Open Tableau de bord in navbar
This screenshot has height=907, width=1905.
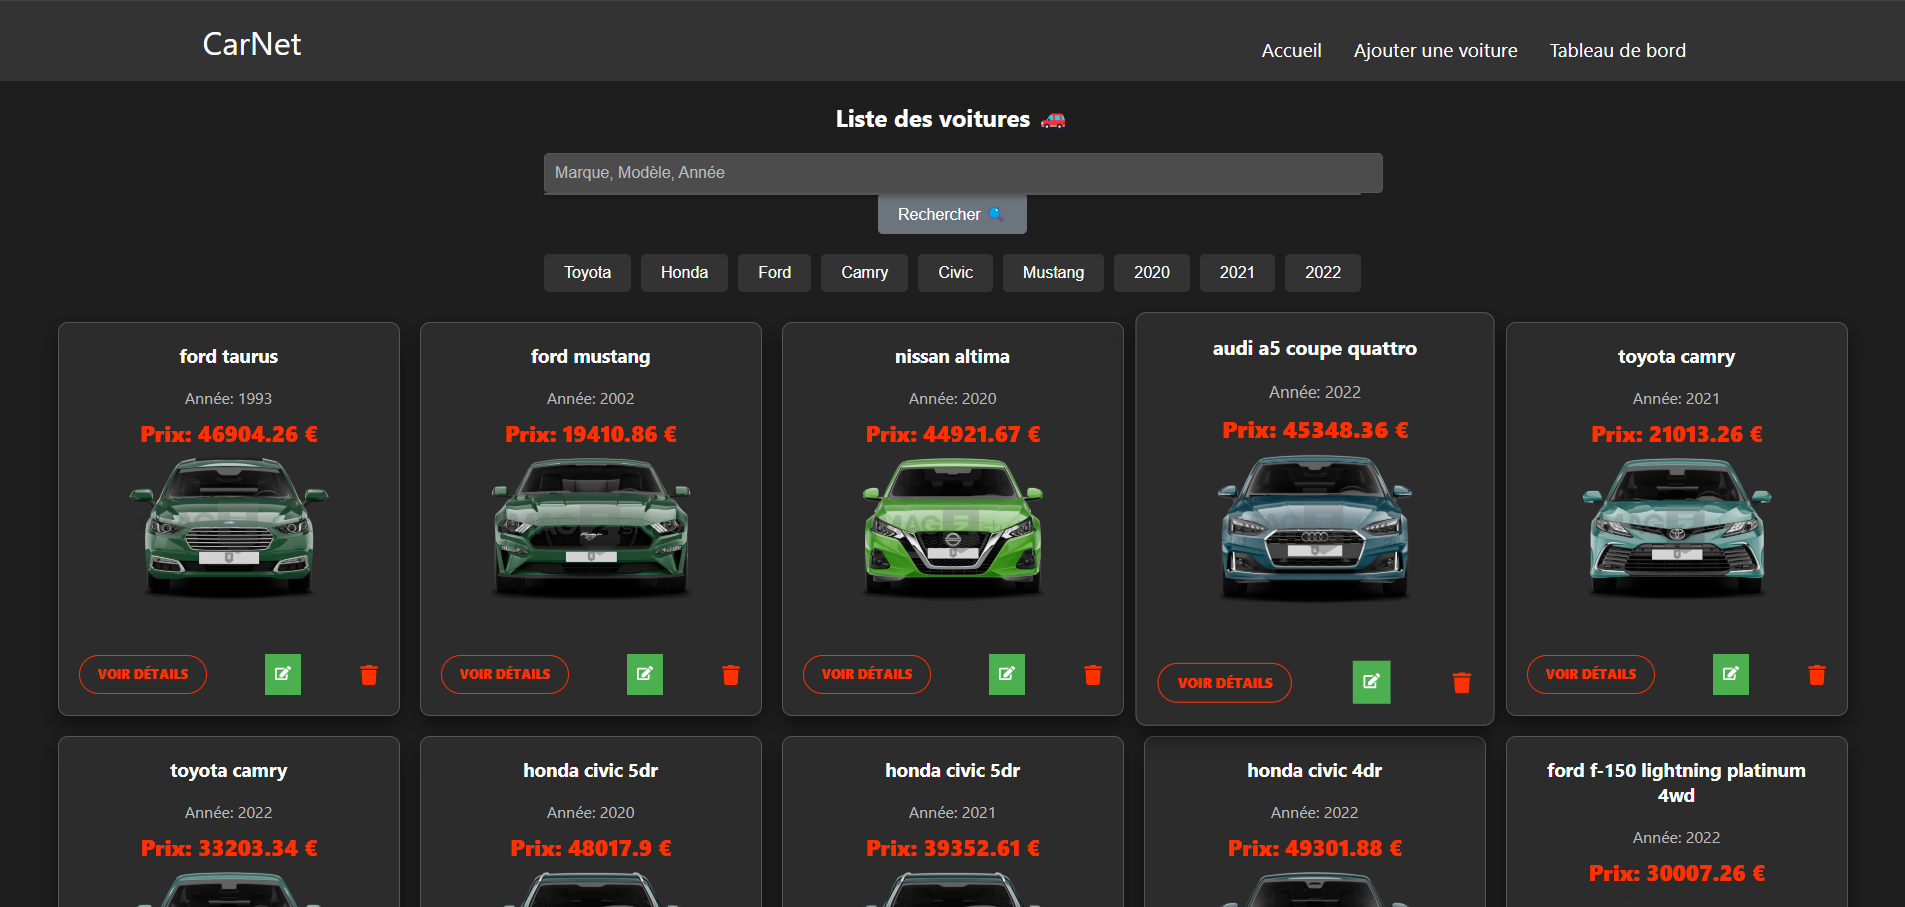coord(1617,50)
